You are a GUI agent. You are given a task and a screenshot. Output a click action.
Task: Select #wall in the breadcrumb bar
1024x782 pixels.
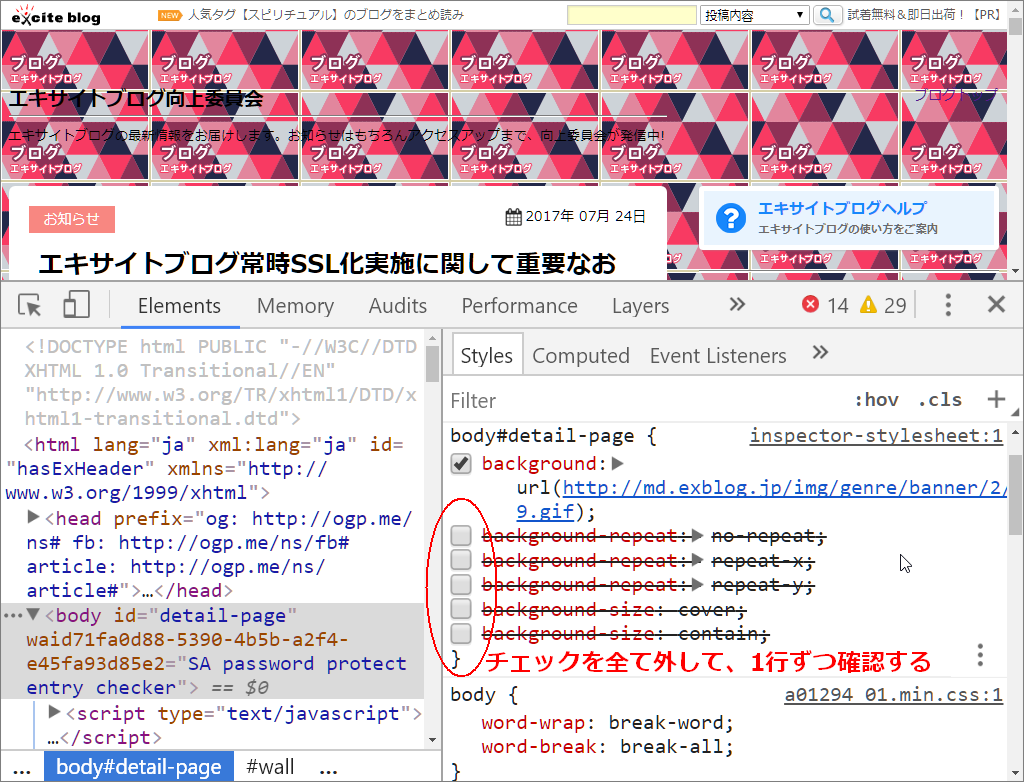(x=270, y=766)
